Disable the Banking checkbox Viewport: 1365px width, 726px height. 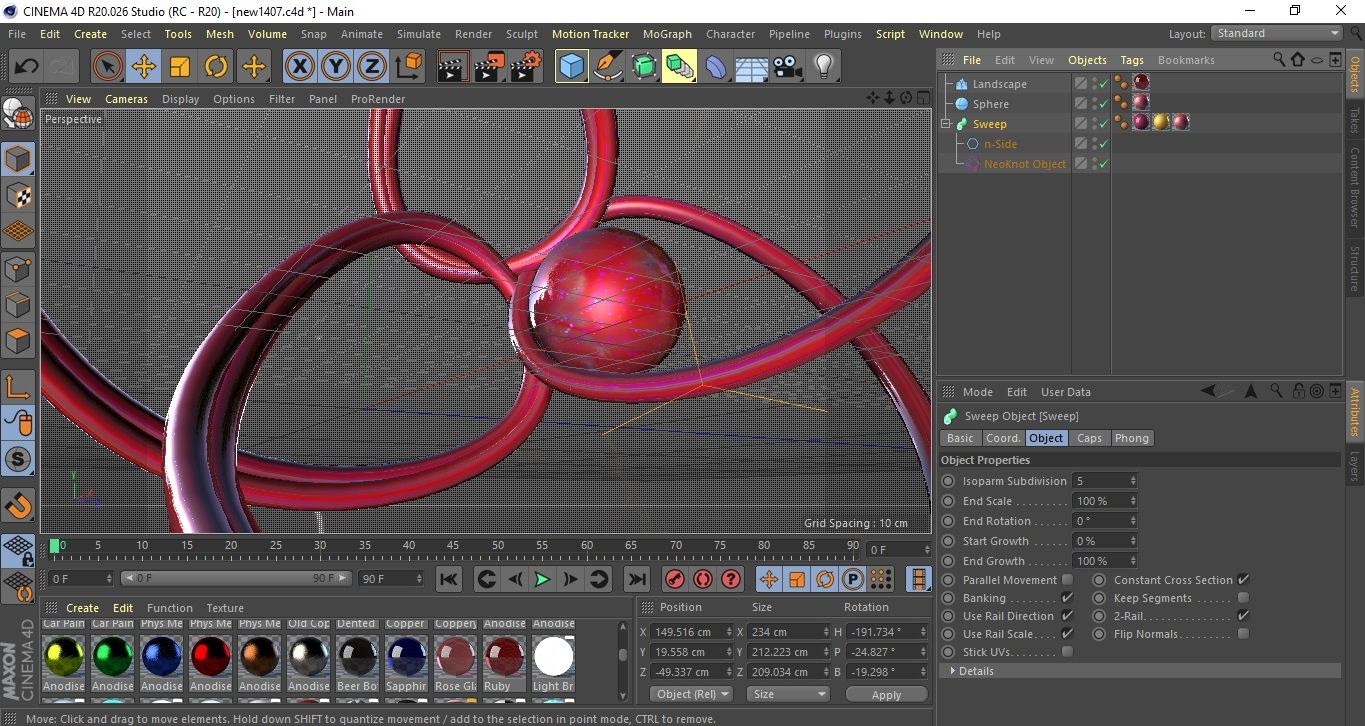click(x=1067, y=598)
